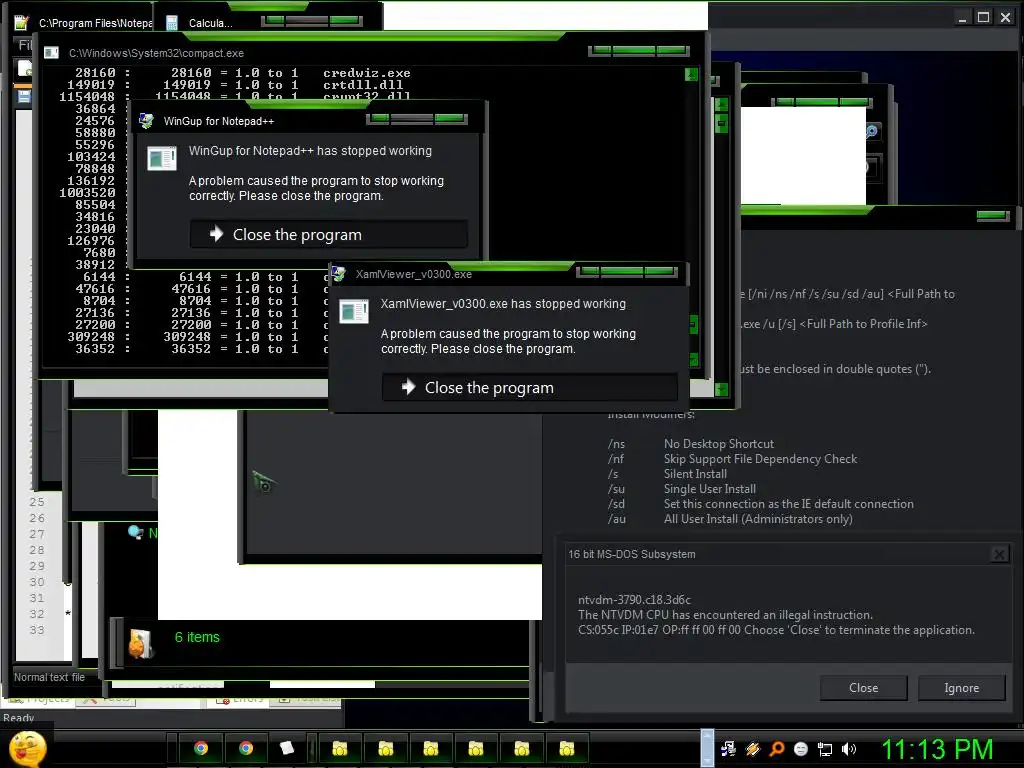Click the XamlViewer_v0300.exe title bar icon
This screenshot has height=768, width=1024.
tap(338, 274)
